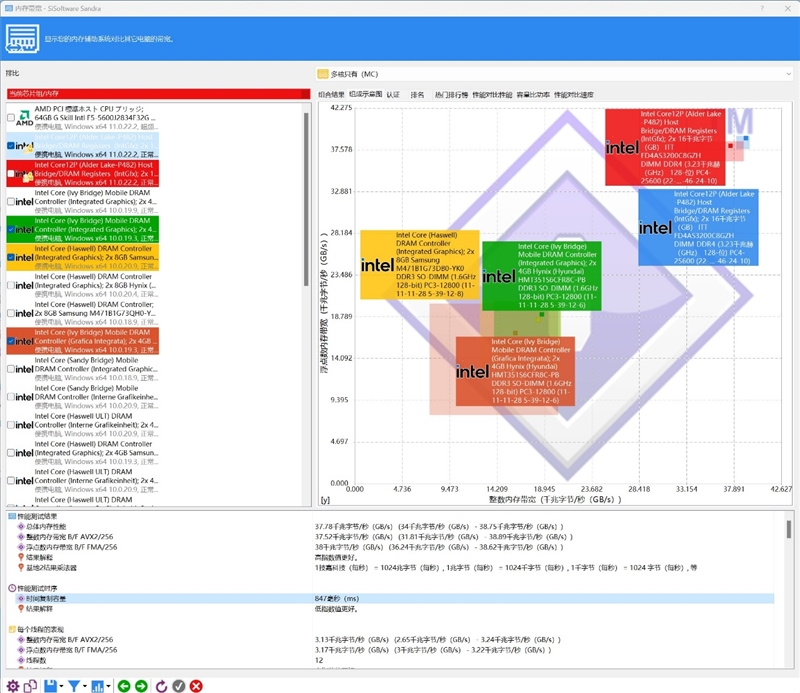The image size is (800, 693).
Task: Click the bar chart icon in bottom toolbar
Action: (99, 685)
